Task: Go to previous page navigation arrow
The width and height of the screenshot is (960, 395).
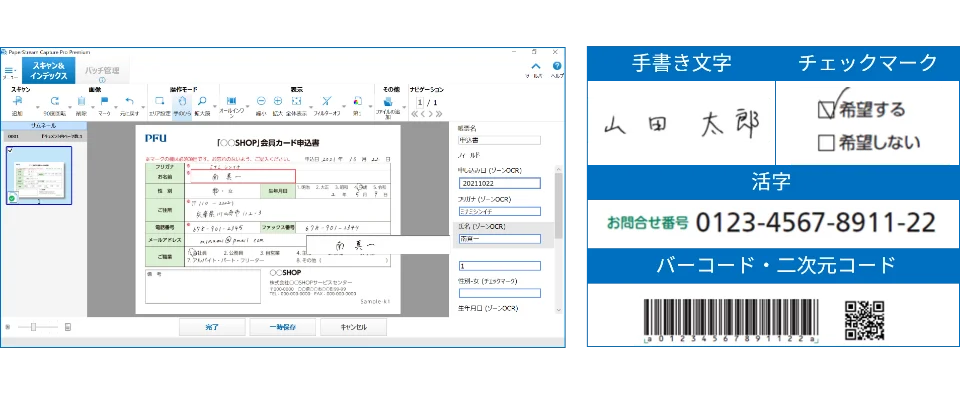Action: point(422,114)
